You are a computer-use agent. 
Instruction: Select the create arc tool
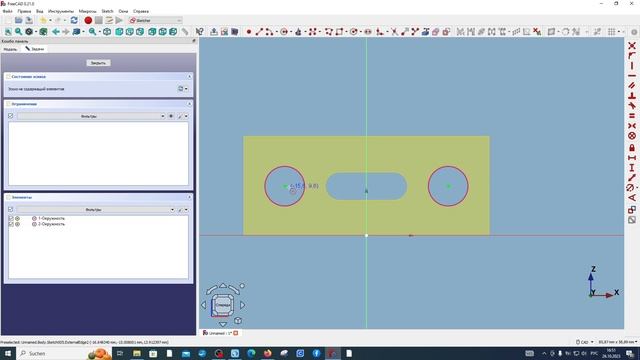(269, 31)
